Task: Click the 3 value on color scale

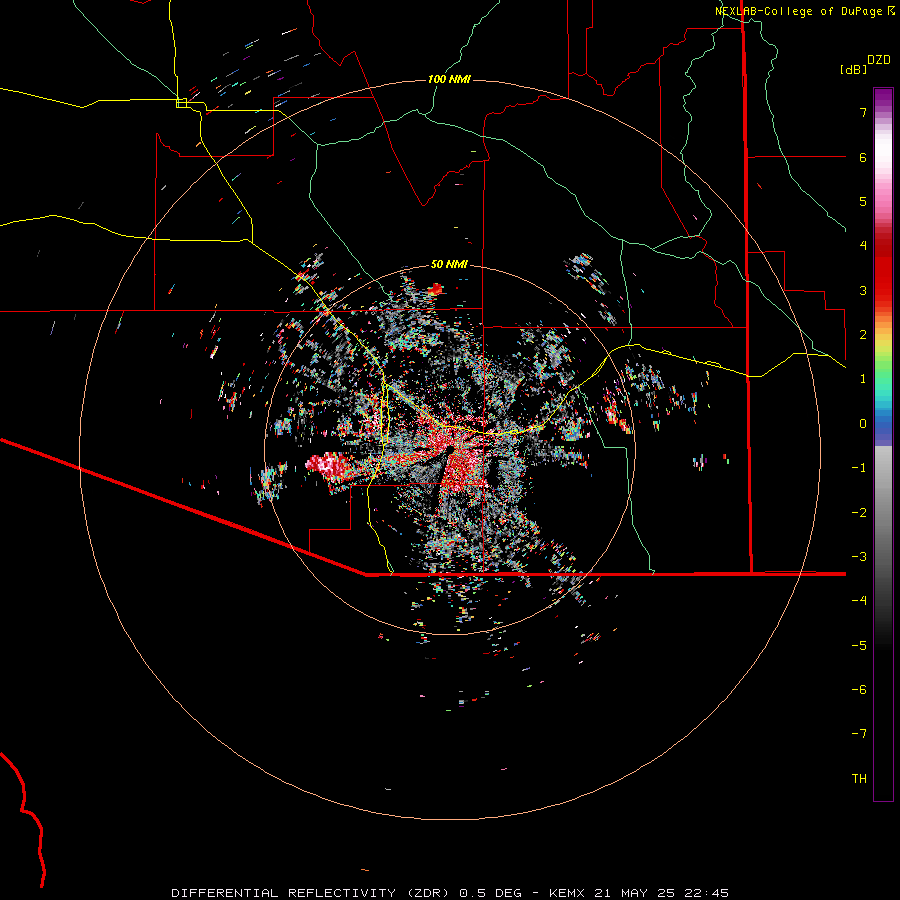Action: point(863,290)
